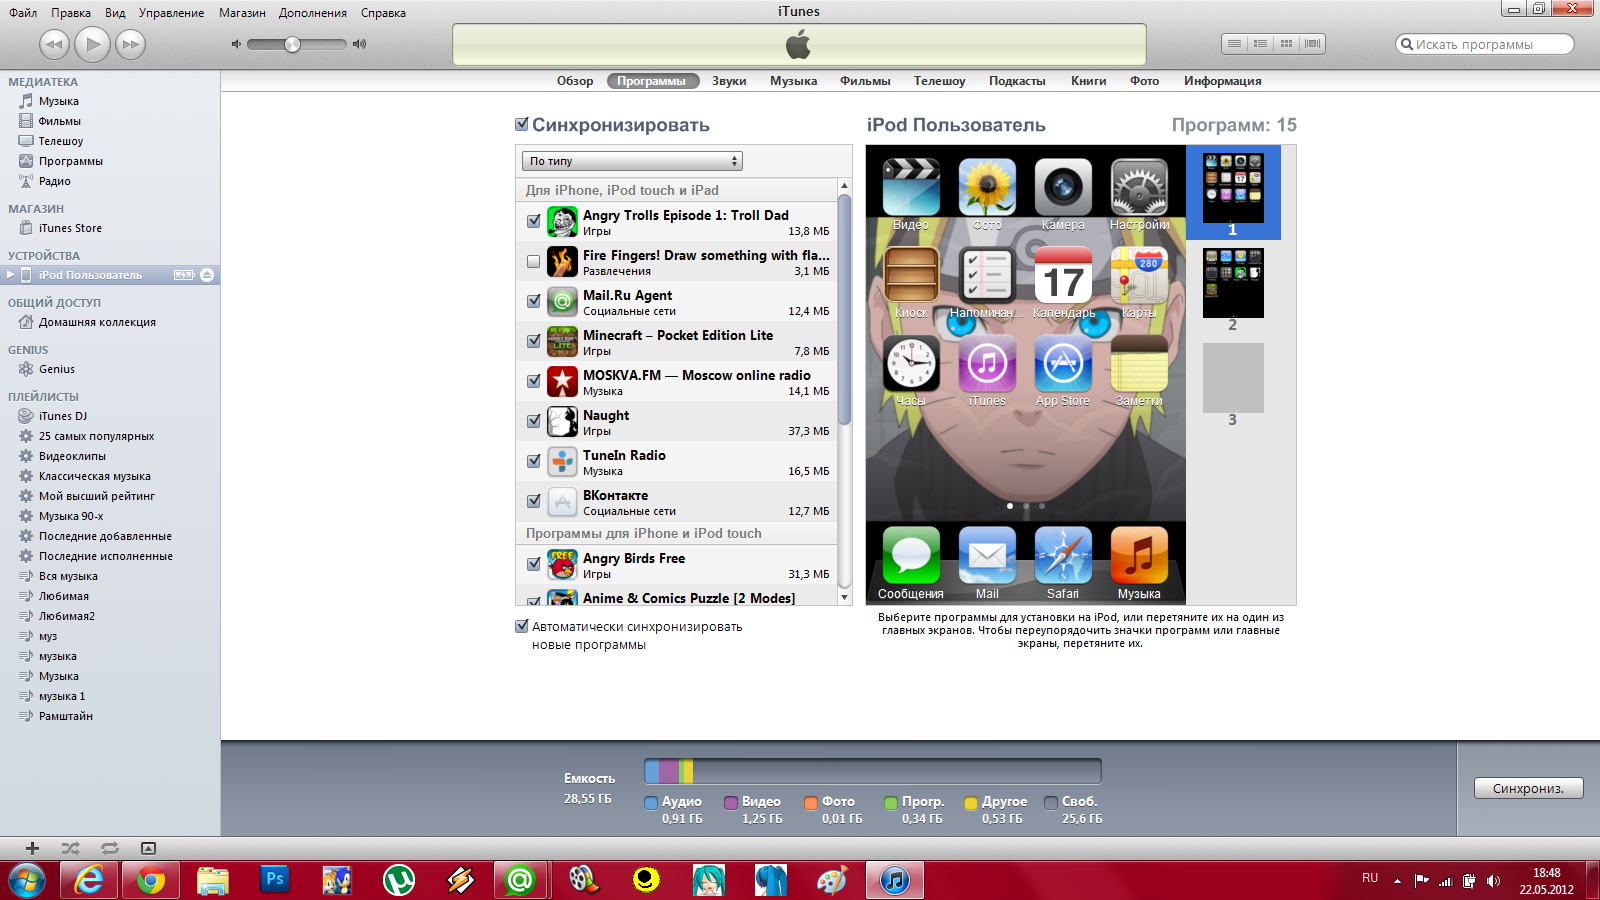Screen dimensions: 1600x900
Task: Click the Safari icon in the iPod dock
Action: 1063,555
